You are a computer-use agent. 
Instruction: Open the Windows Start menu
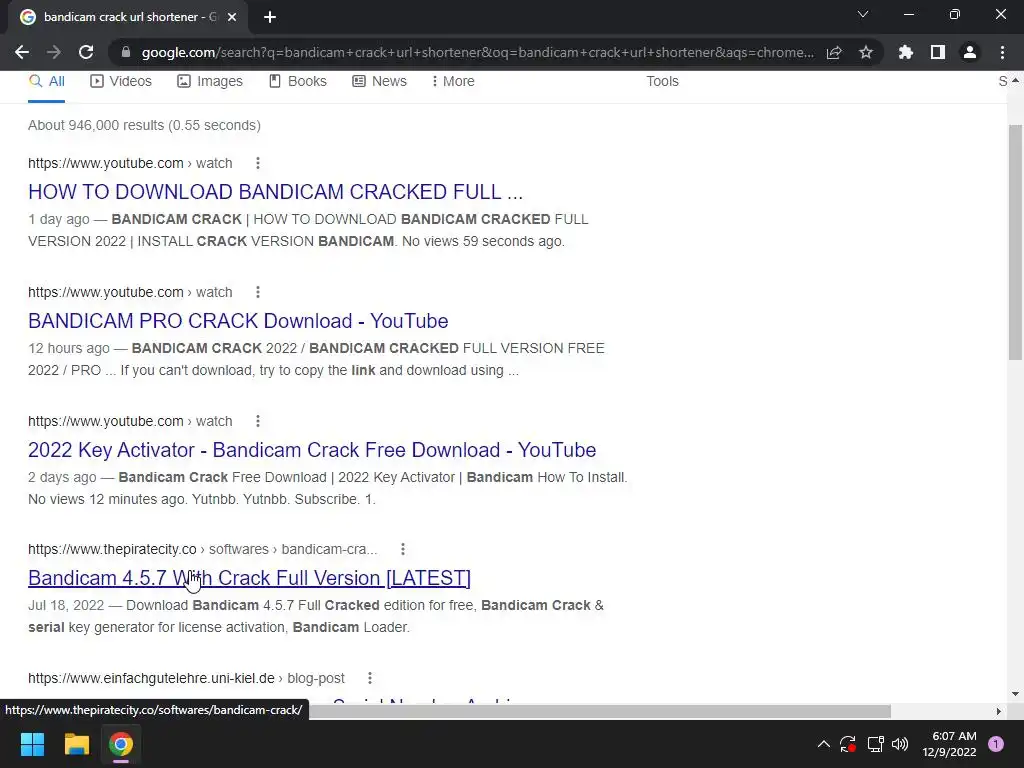pyautogui.click(x=32, y=744)
